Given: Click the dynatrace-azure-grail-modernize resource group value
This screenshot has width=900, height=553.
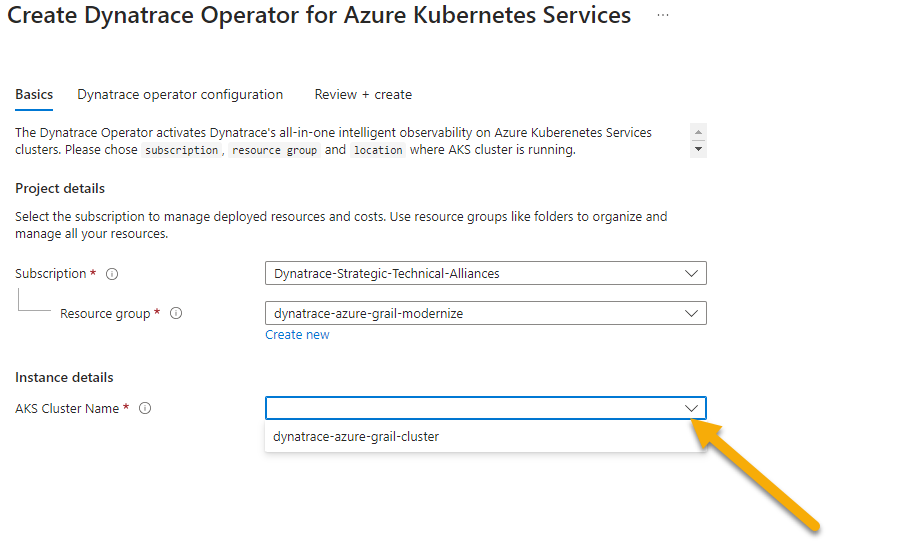Looking at the screenshot, I should click(x=369, y=314).
